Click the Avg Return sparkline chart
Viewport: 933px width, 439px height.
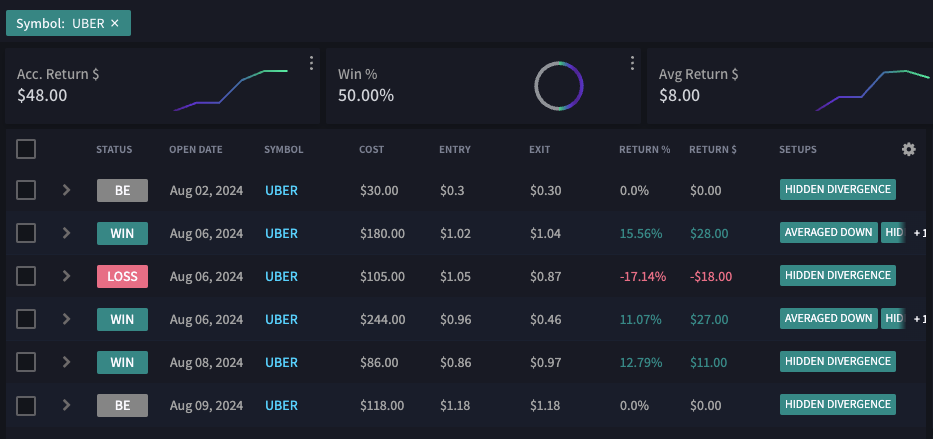[x=873, y=90]
